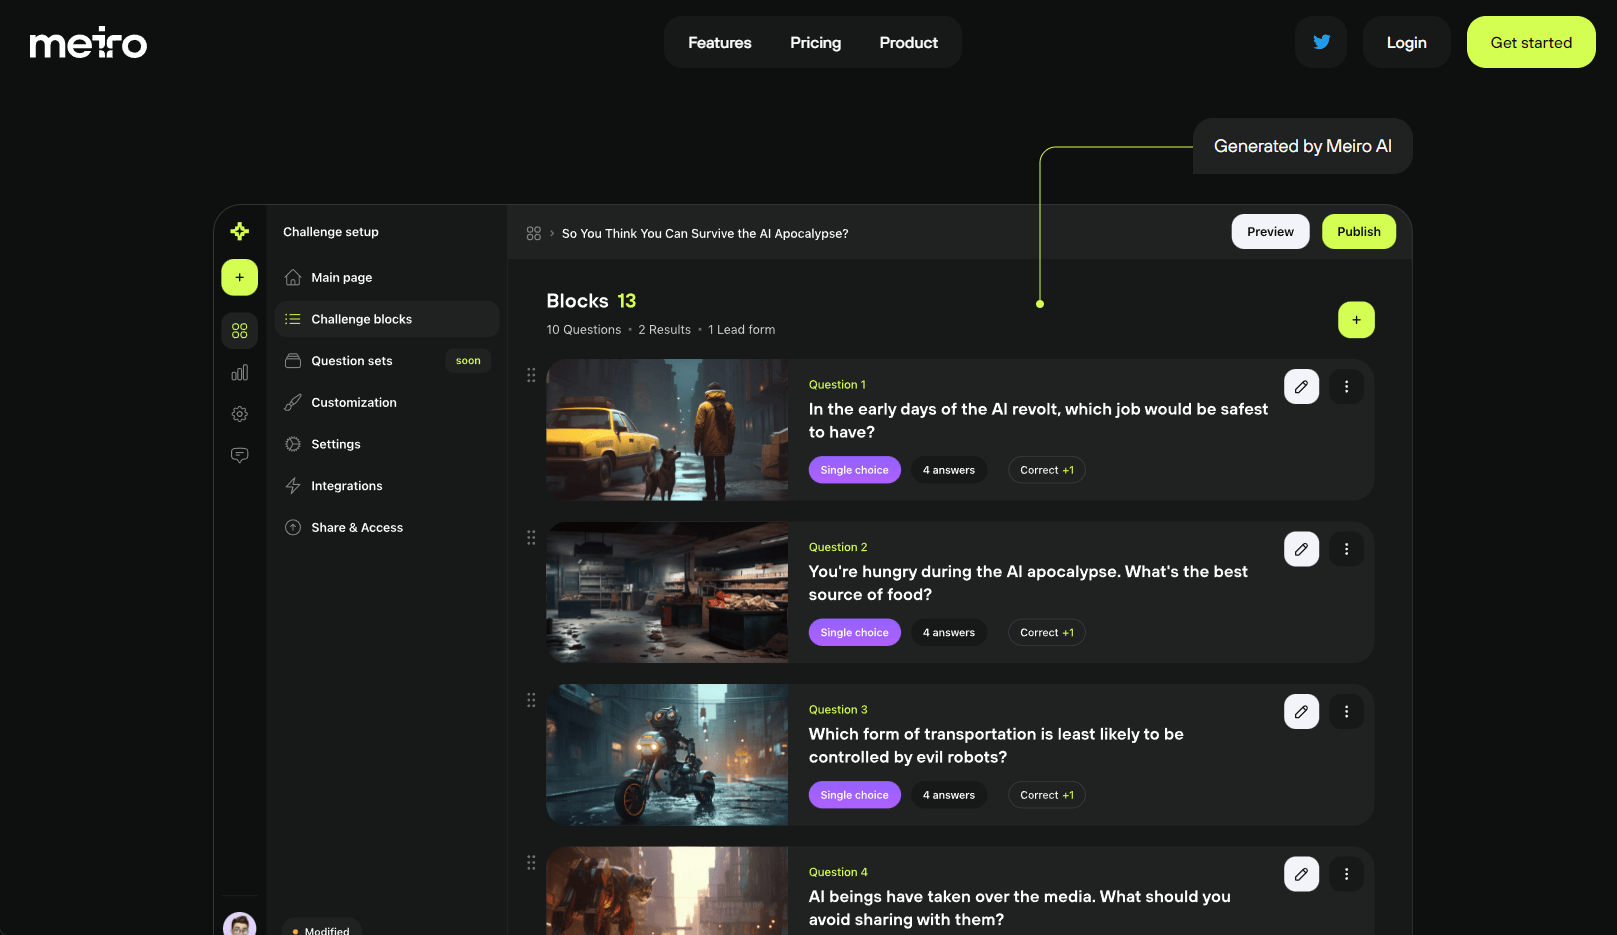Grab the drag handle for Question 4
Image resolution: width=1617 pixels, height=935 pixels.
531,862
